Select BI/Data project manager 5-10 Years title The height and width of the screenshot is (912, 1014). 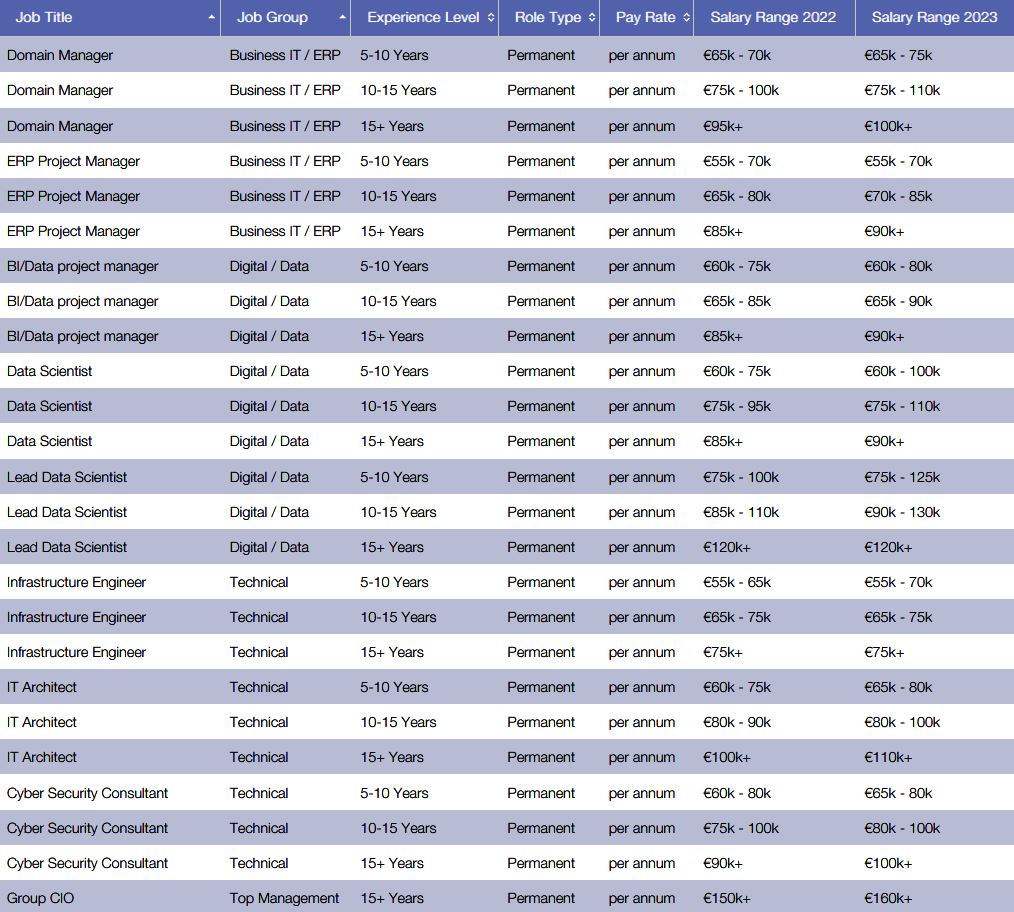click(82, 266)
